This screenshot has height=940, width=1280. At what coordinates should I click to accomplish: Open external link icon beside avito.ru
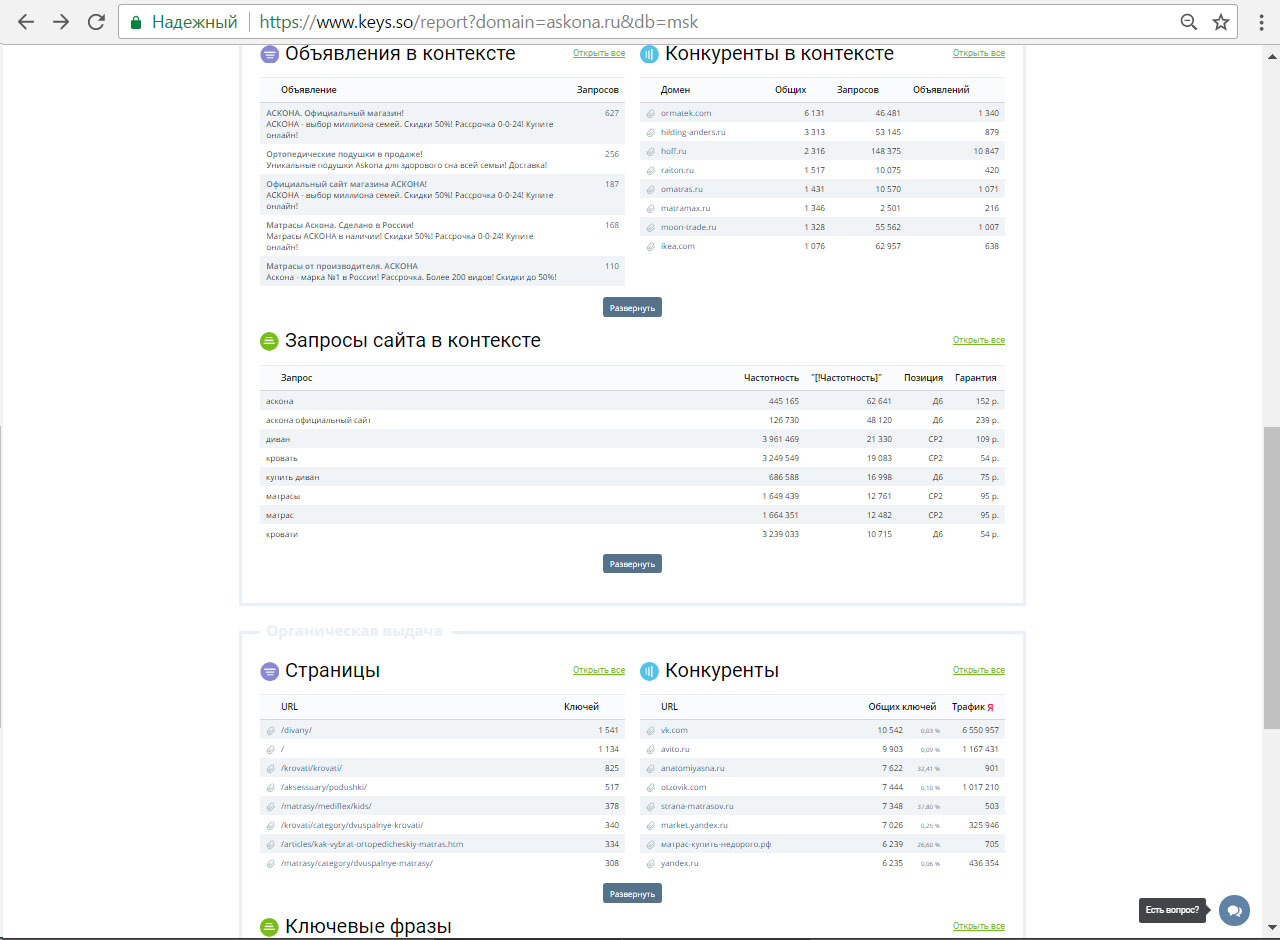coord(650,749)
